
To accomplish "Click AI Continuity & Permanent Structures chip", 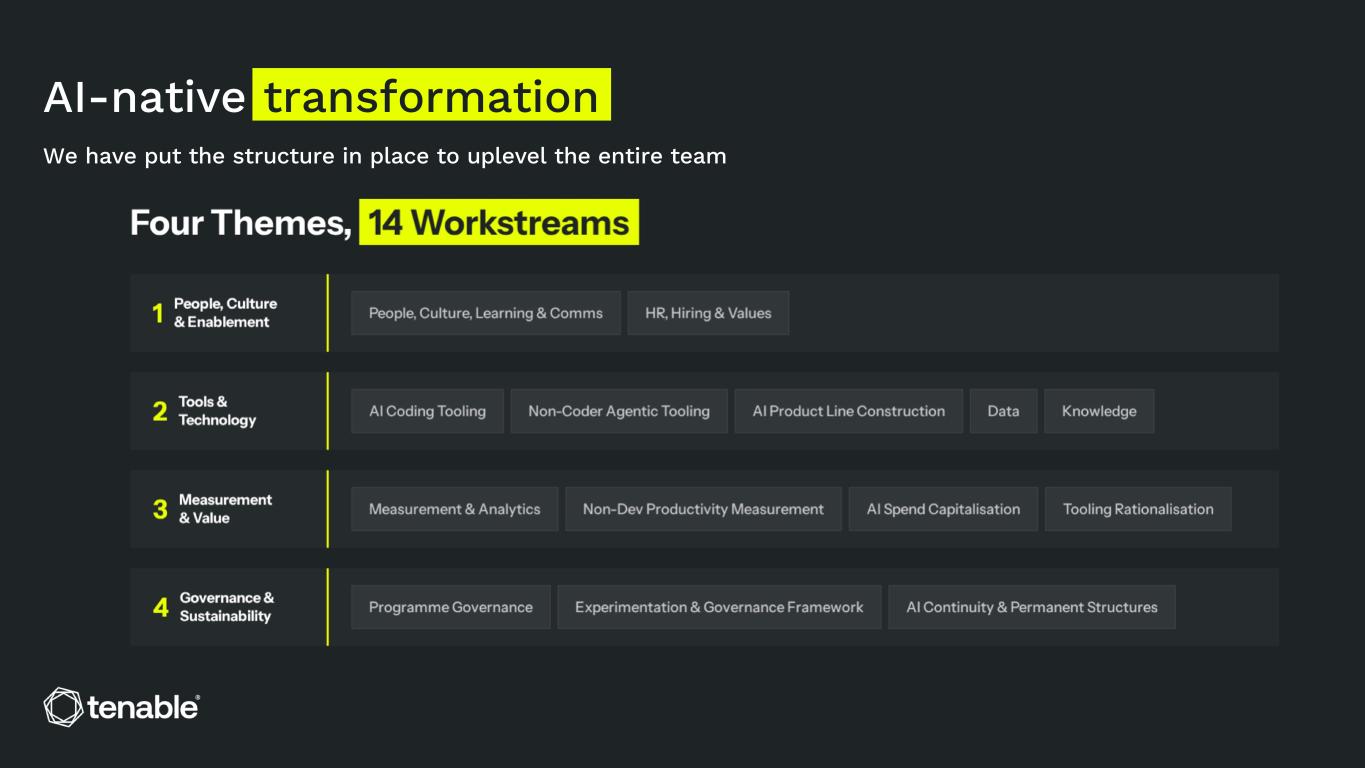I will pos(1032,607).
